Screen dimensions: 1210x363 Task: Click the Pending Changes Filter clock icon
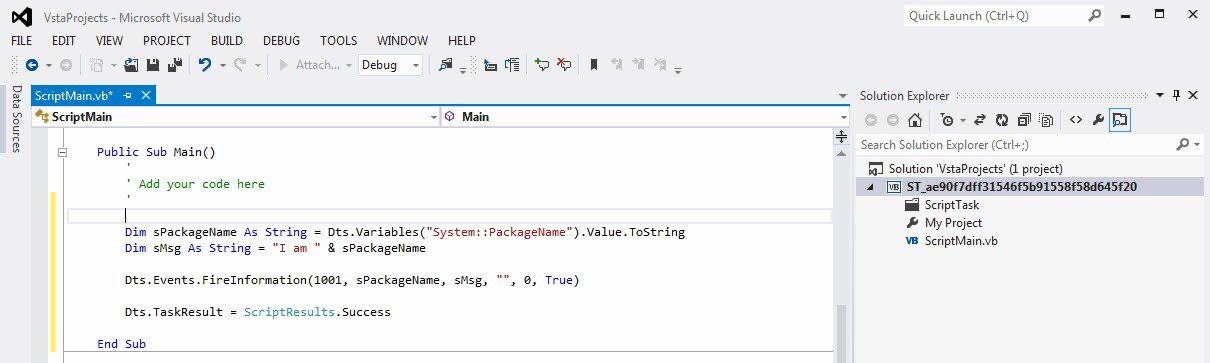coord(946,121)
